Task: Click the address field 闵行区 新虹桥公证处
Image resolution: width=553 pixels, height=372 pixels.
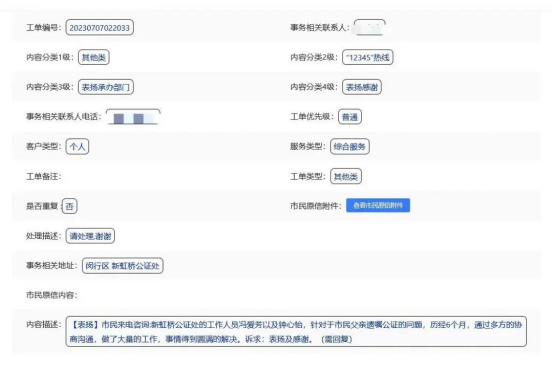Action: coord(123,266)
